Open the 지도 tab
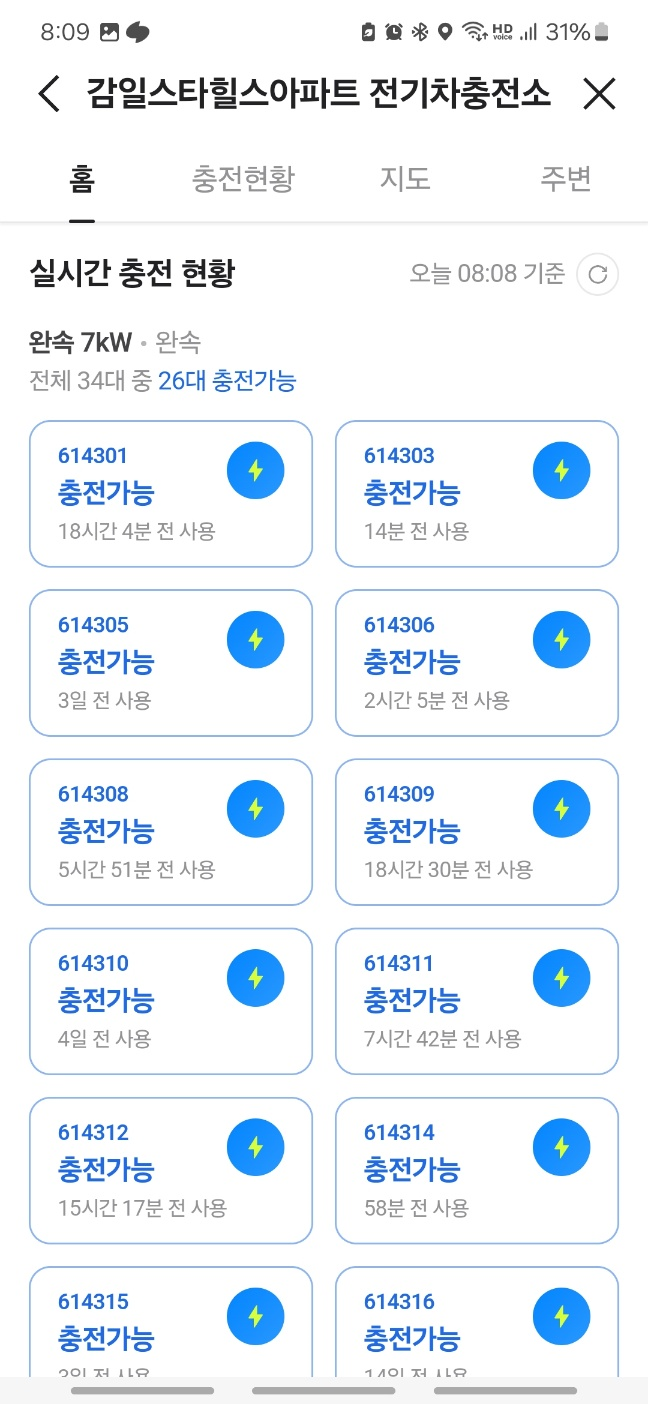Screen dimensions: 648x1404 click(x=405, y=178)
